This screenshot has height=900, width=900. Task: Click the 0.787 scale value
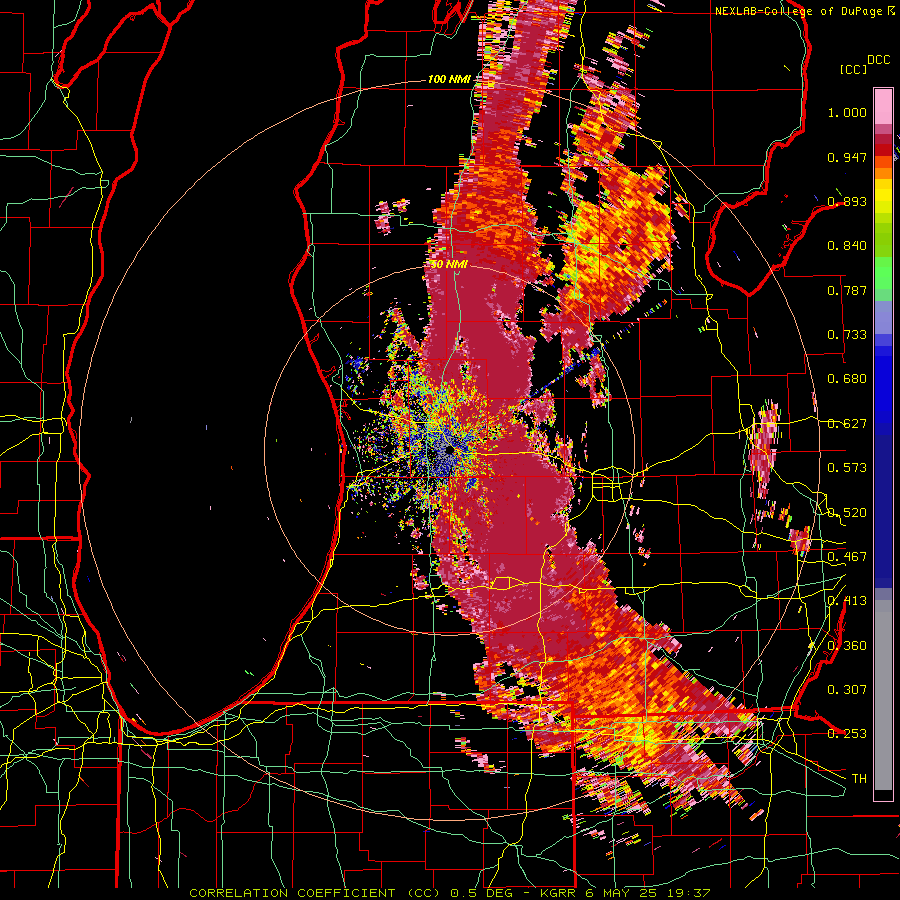[x=847, y=290]
